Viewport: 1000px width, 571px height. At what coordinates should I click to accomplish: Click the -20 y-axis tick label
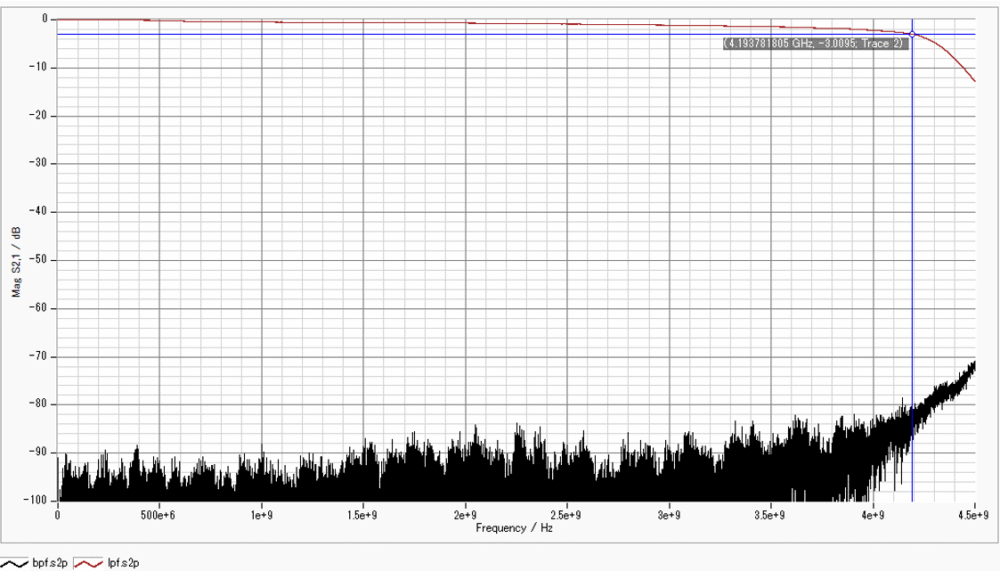pos(40,116)
